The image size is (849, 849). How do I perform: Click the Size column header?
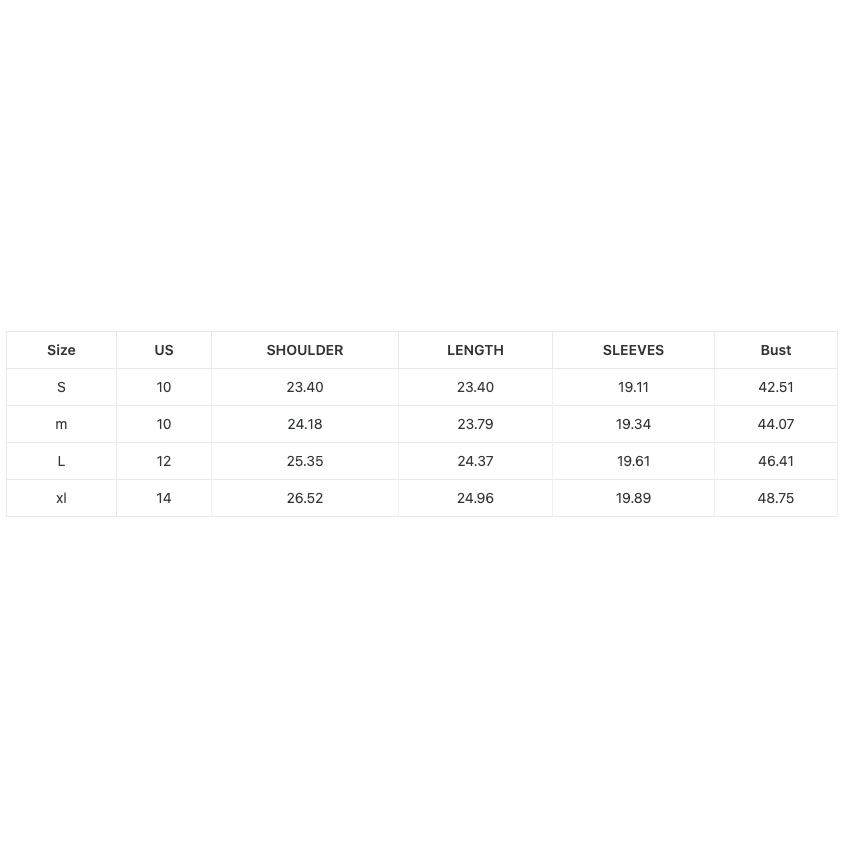61,350
